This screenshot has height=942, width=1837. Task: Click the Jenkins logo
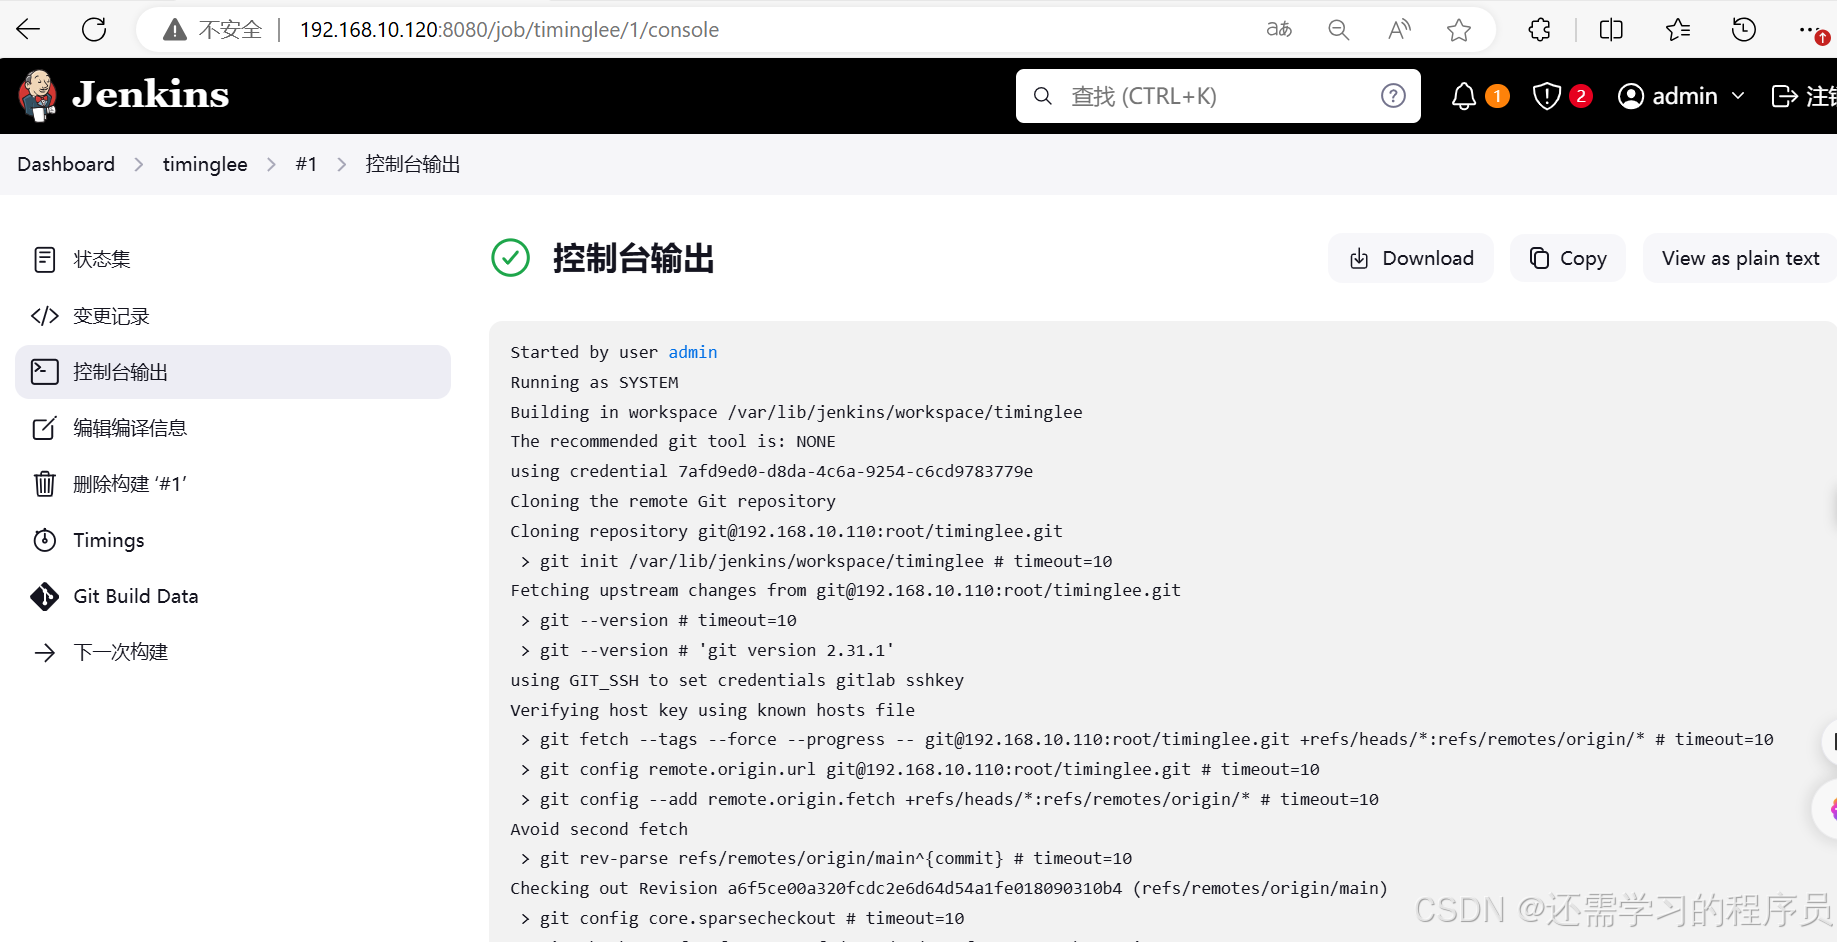point(38,96)
